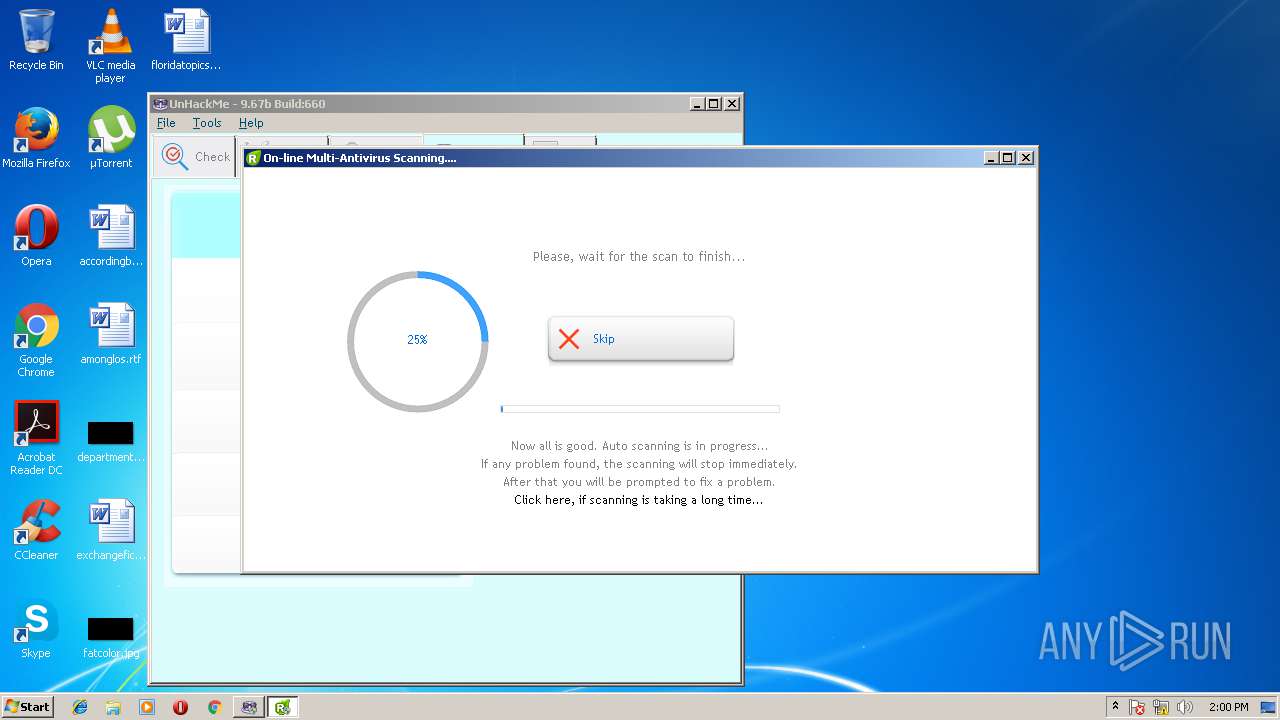Click 'If any problem found' text line
The image size is (1280, 720).
tap(639, 464)
